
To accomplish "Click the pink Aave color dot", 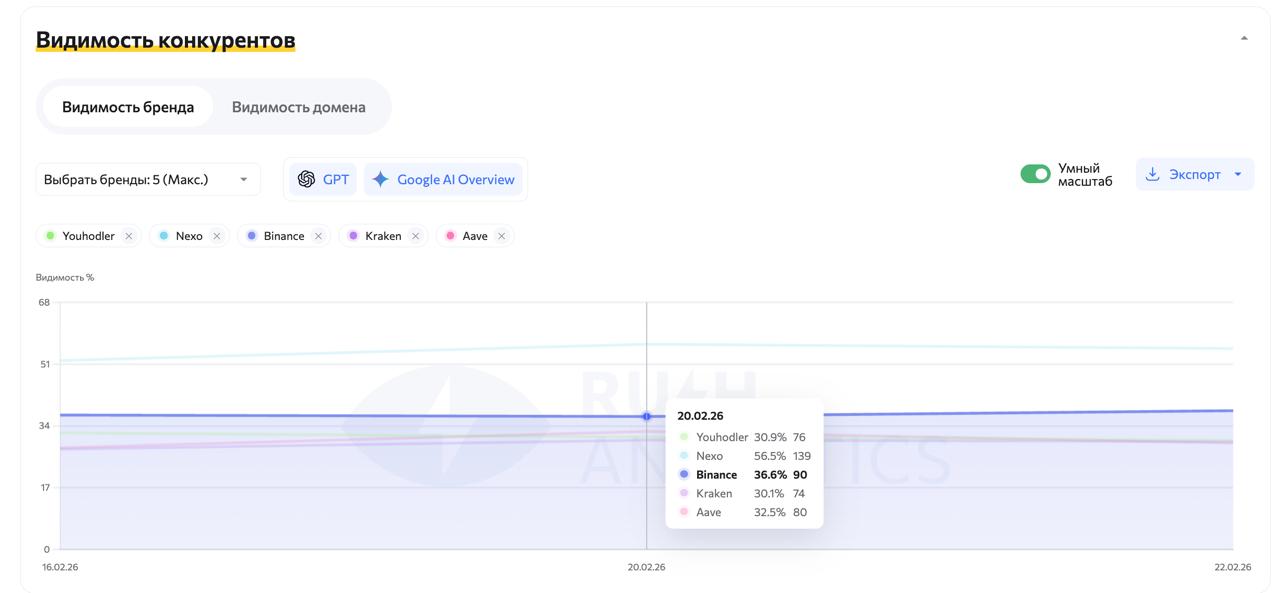I will [450, 236].
